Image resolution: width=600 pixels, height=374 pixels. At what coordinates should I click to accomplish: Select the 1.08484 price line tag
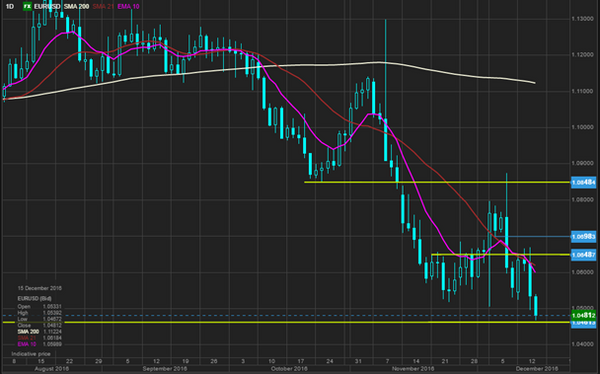click(x=583, y=182)
